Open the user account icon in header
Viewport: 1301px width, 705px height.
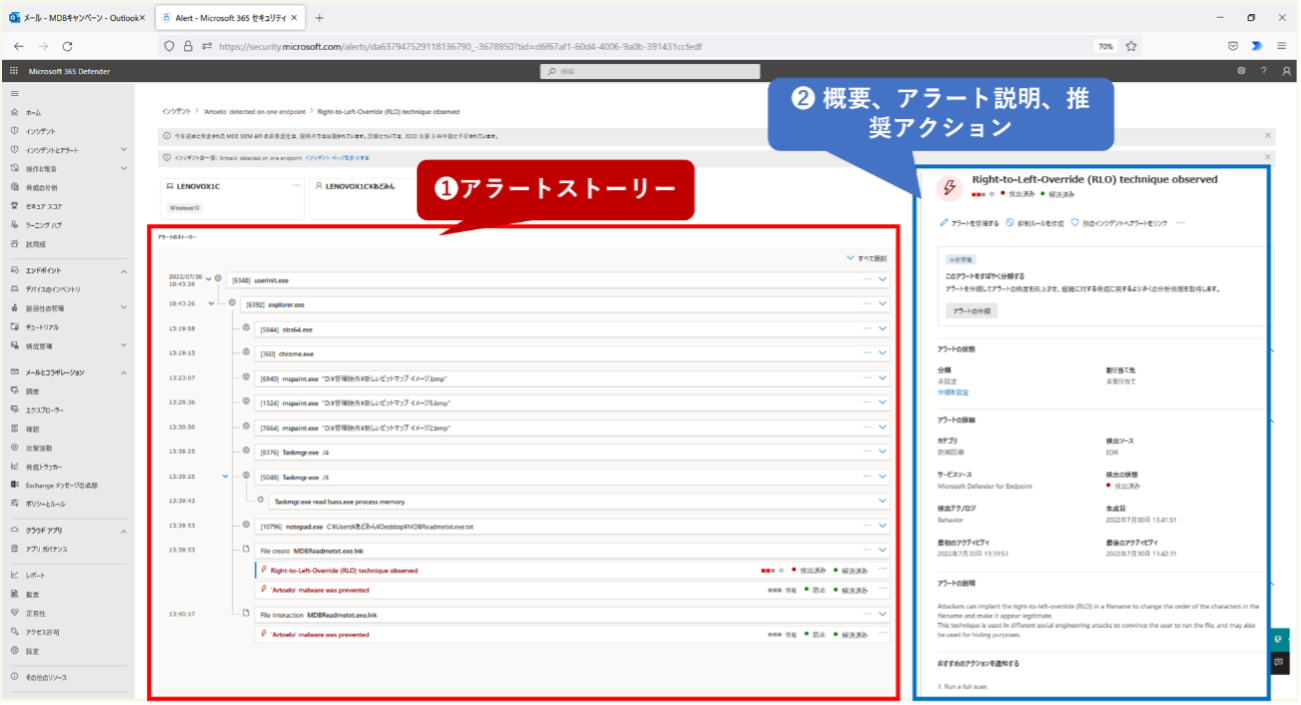1287,71
